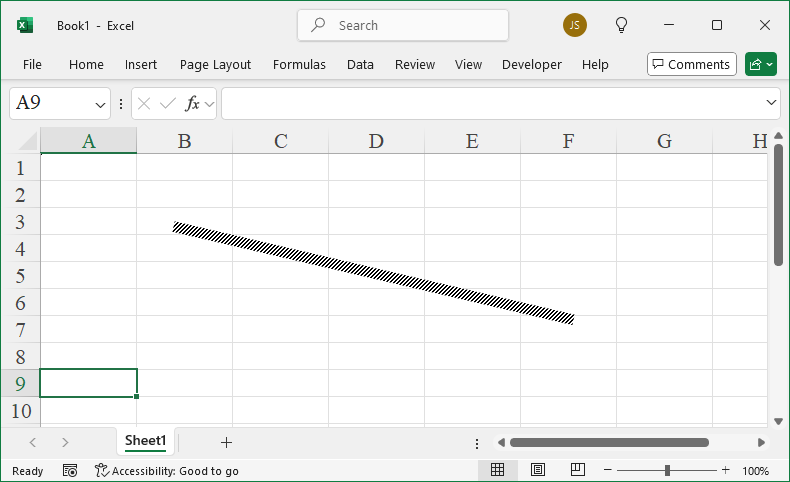
Task: Open the Data tab
Action: point(360,64)
